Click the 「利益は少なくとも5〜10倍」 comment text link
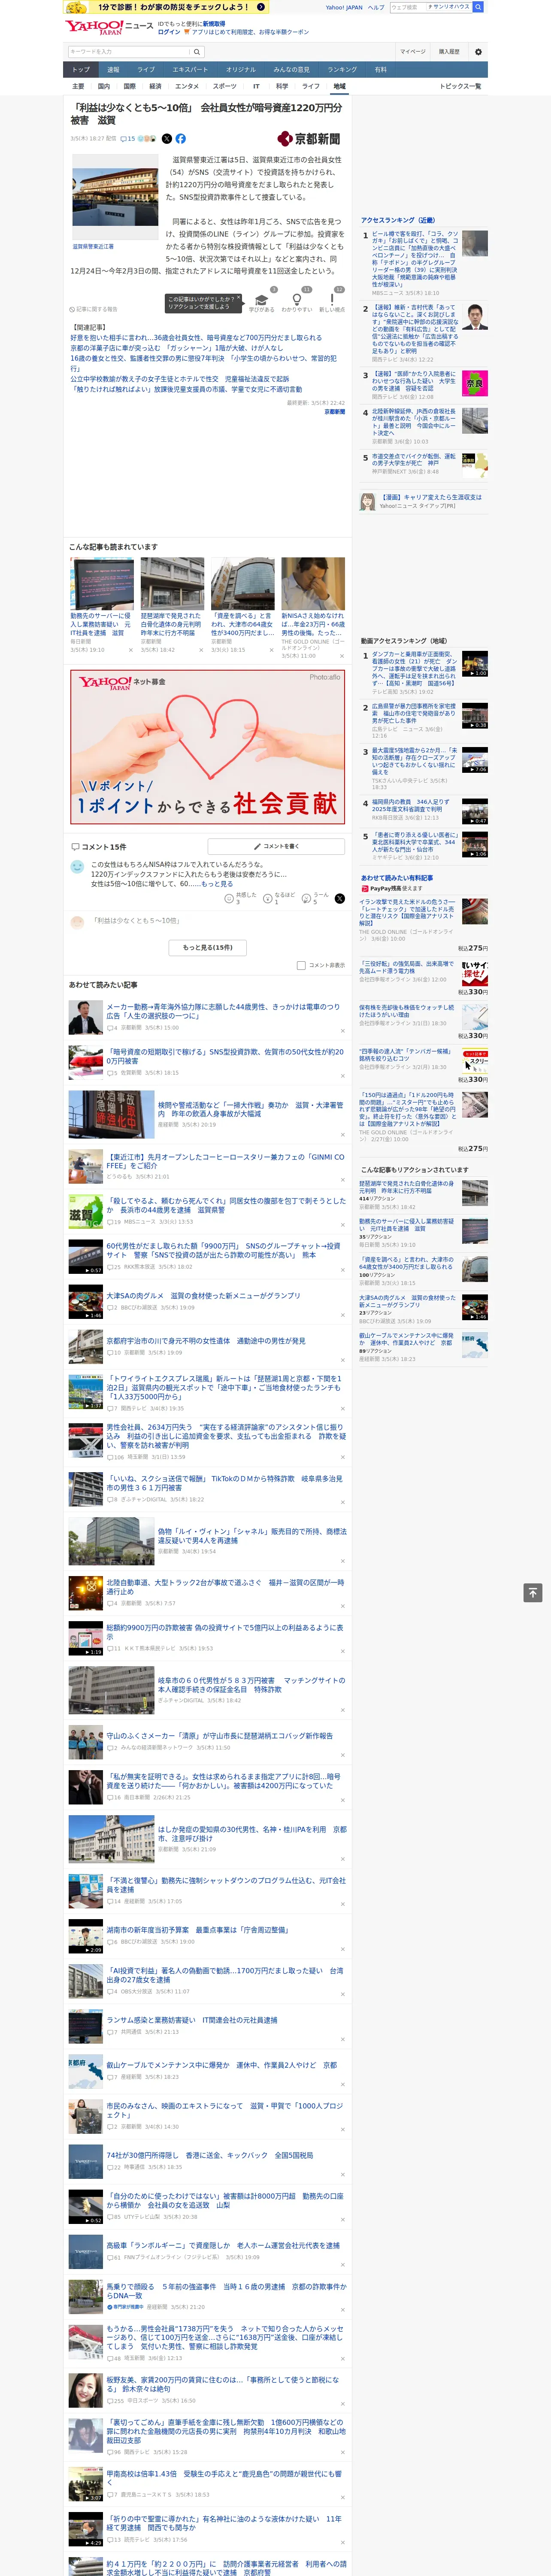Viewport: 551px width, 2576px height. 136,920
